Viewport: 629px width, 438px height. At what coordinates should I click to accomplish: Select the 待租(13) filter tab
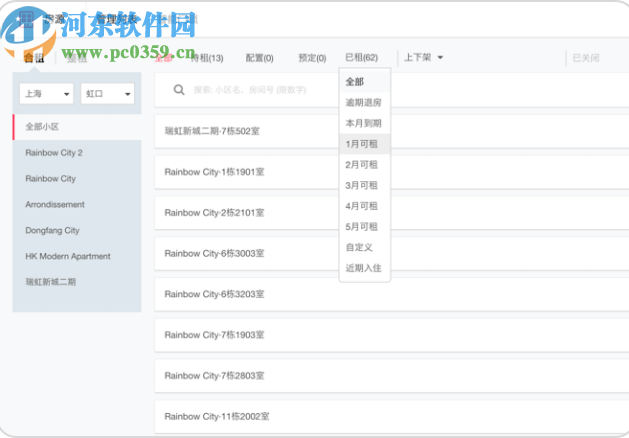207,58
